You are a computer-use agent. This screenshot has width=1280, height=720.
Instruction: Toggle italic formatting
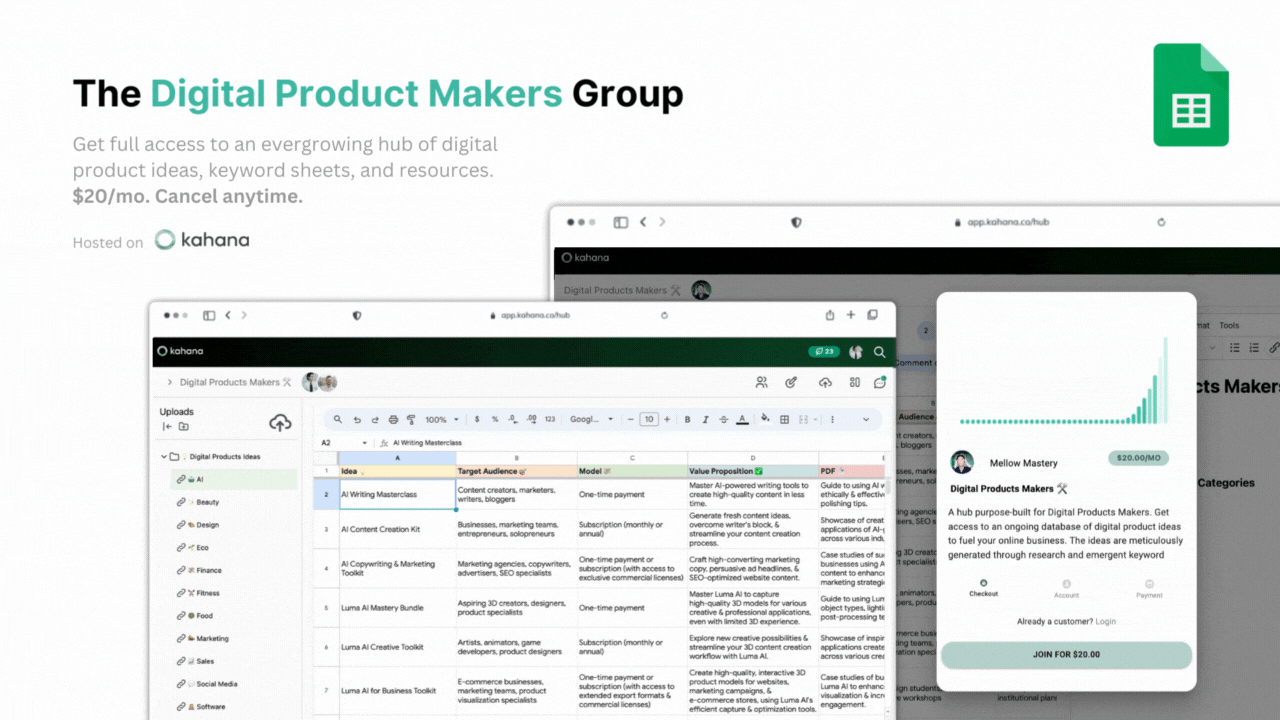click(x=705, y=420)
